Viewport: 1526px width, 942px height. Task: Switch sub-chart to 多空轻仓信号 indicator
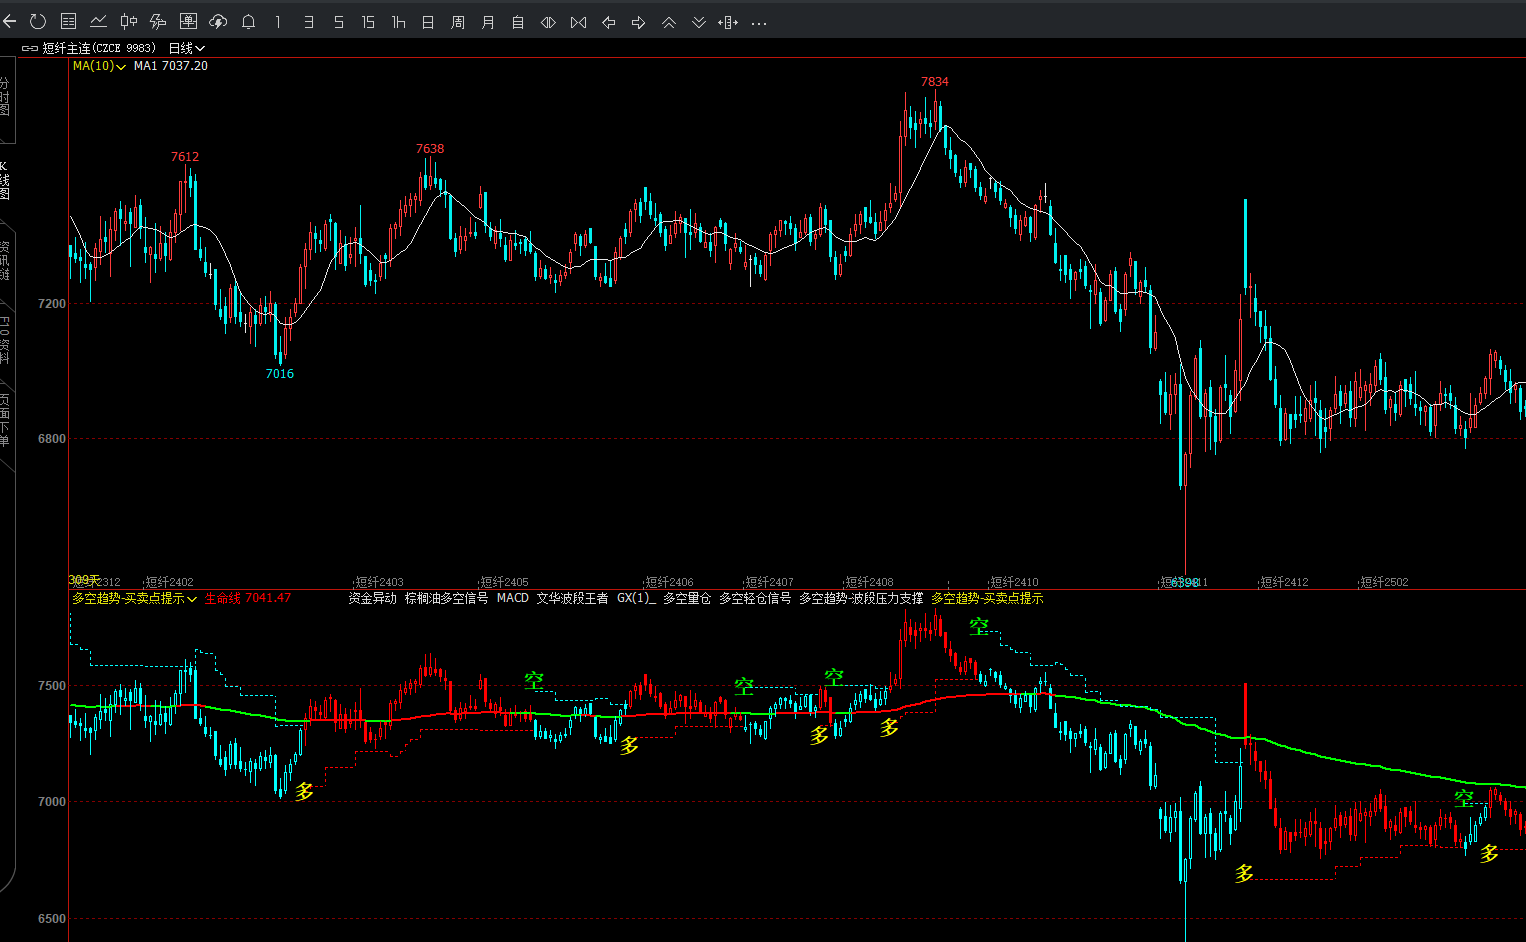tap(755, 598)
